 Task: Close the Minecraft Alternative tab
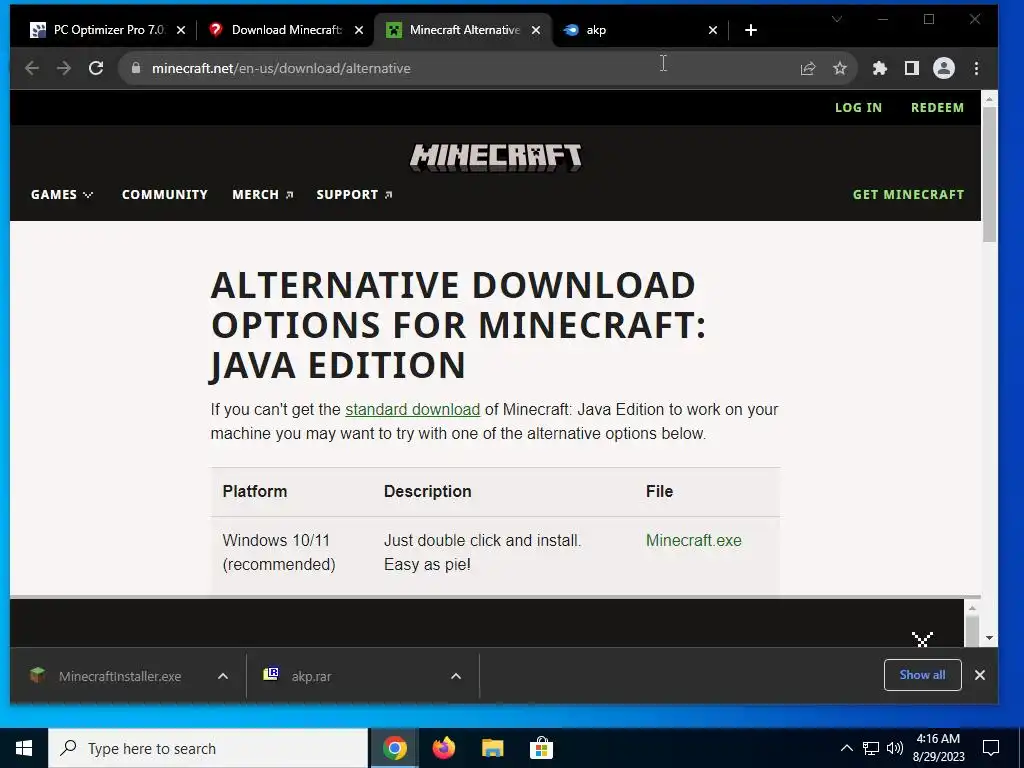click(536, 30)
